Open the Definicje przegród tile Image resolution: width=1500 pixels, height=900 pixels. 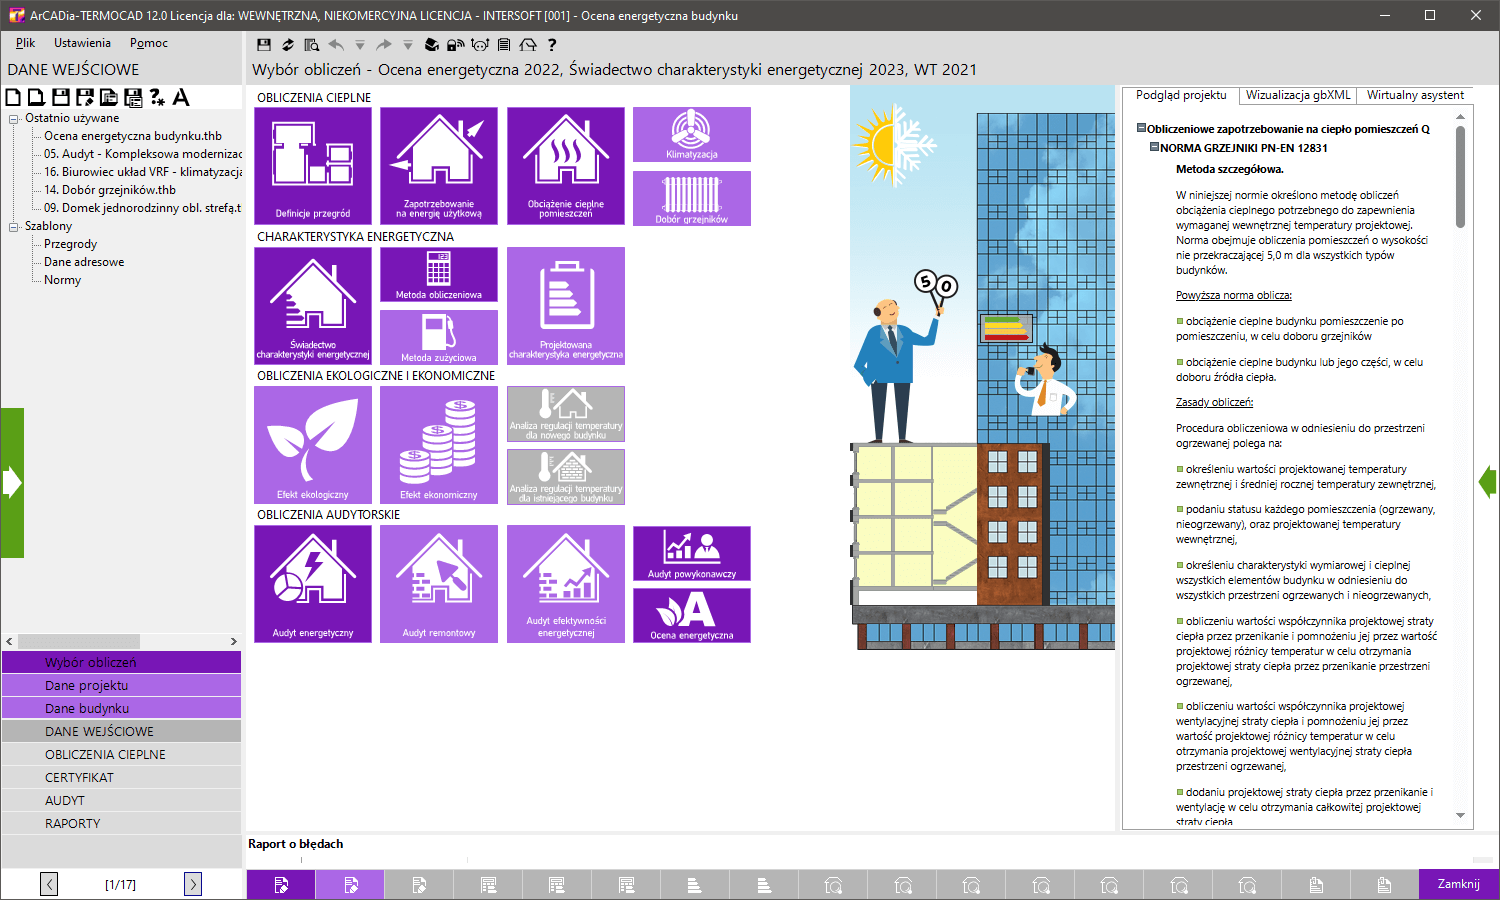[313, 165]
